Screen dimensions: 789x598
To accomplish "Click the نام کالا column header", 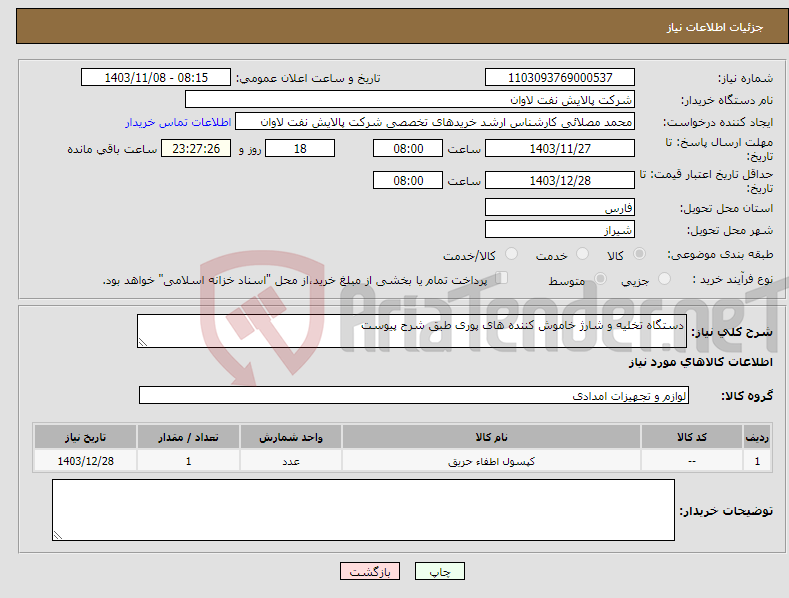I will click(491, 437).
